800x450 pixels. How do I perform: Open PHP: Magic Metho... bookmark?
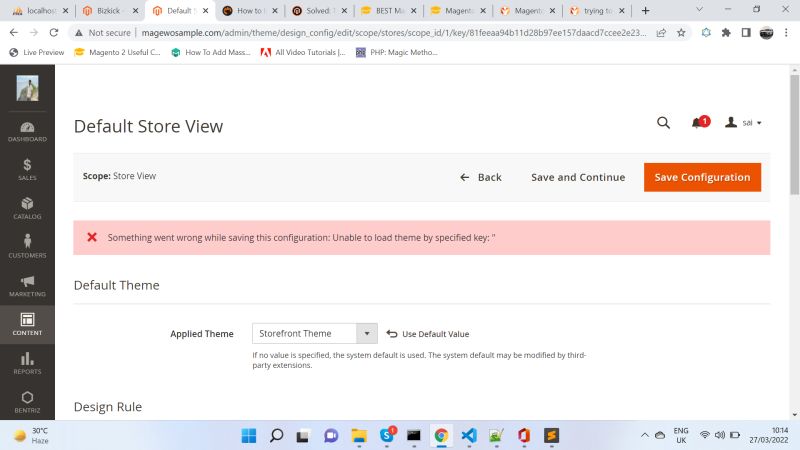[396, 52]
